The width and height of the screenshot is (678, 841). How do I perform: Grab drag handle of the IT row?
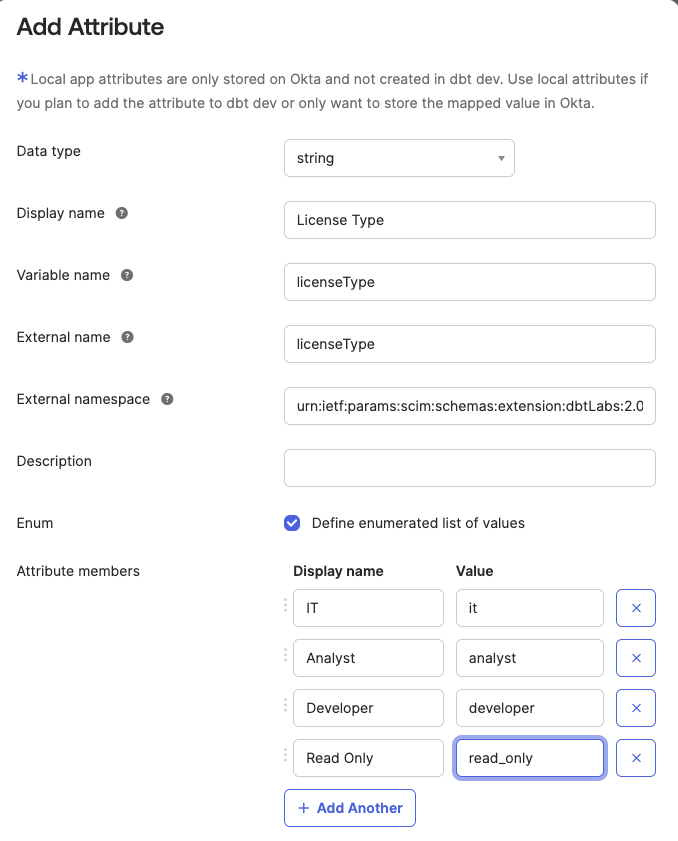pyautogui.click(x=285, y=606)
